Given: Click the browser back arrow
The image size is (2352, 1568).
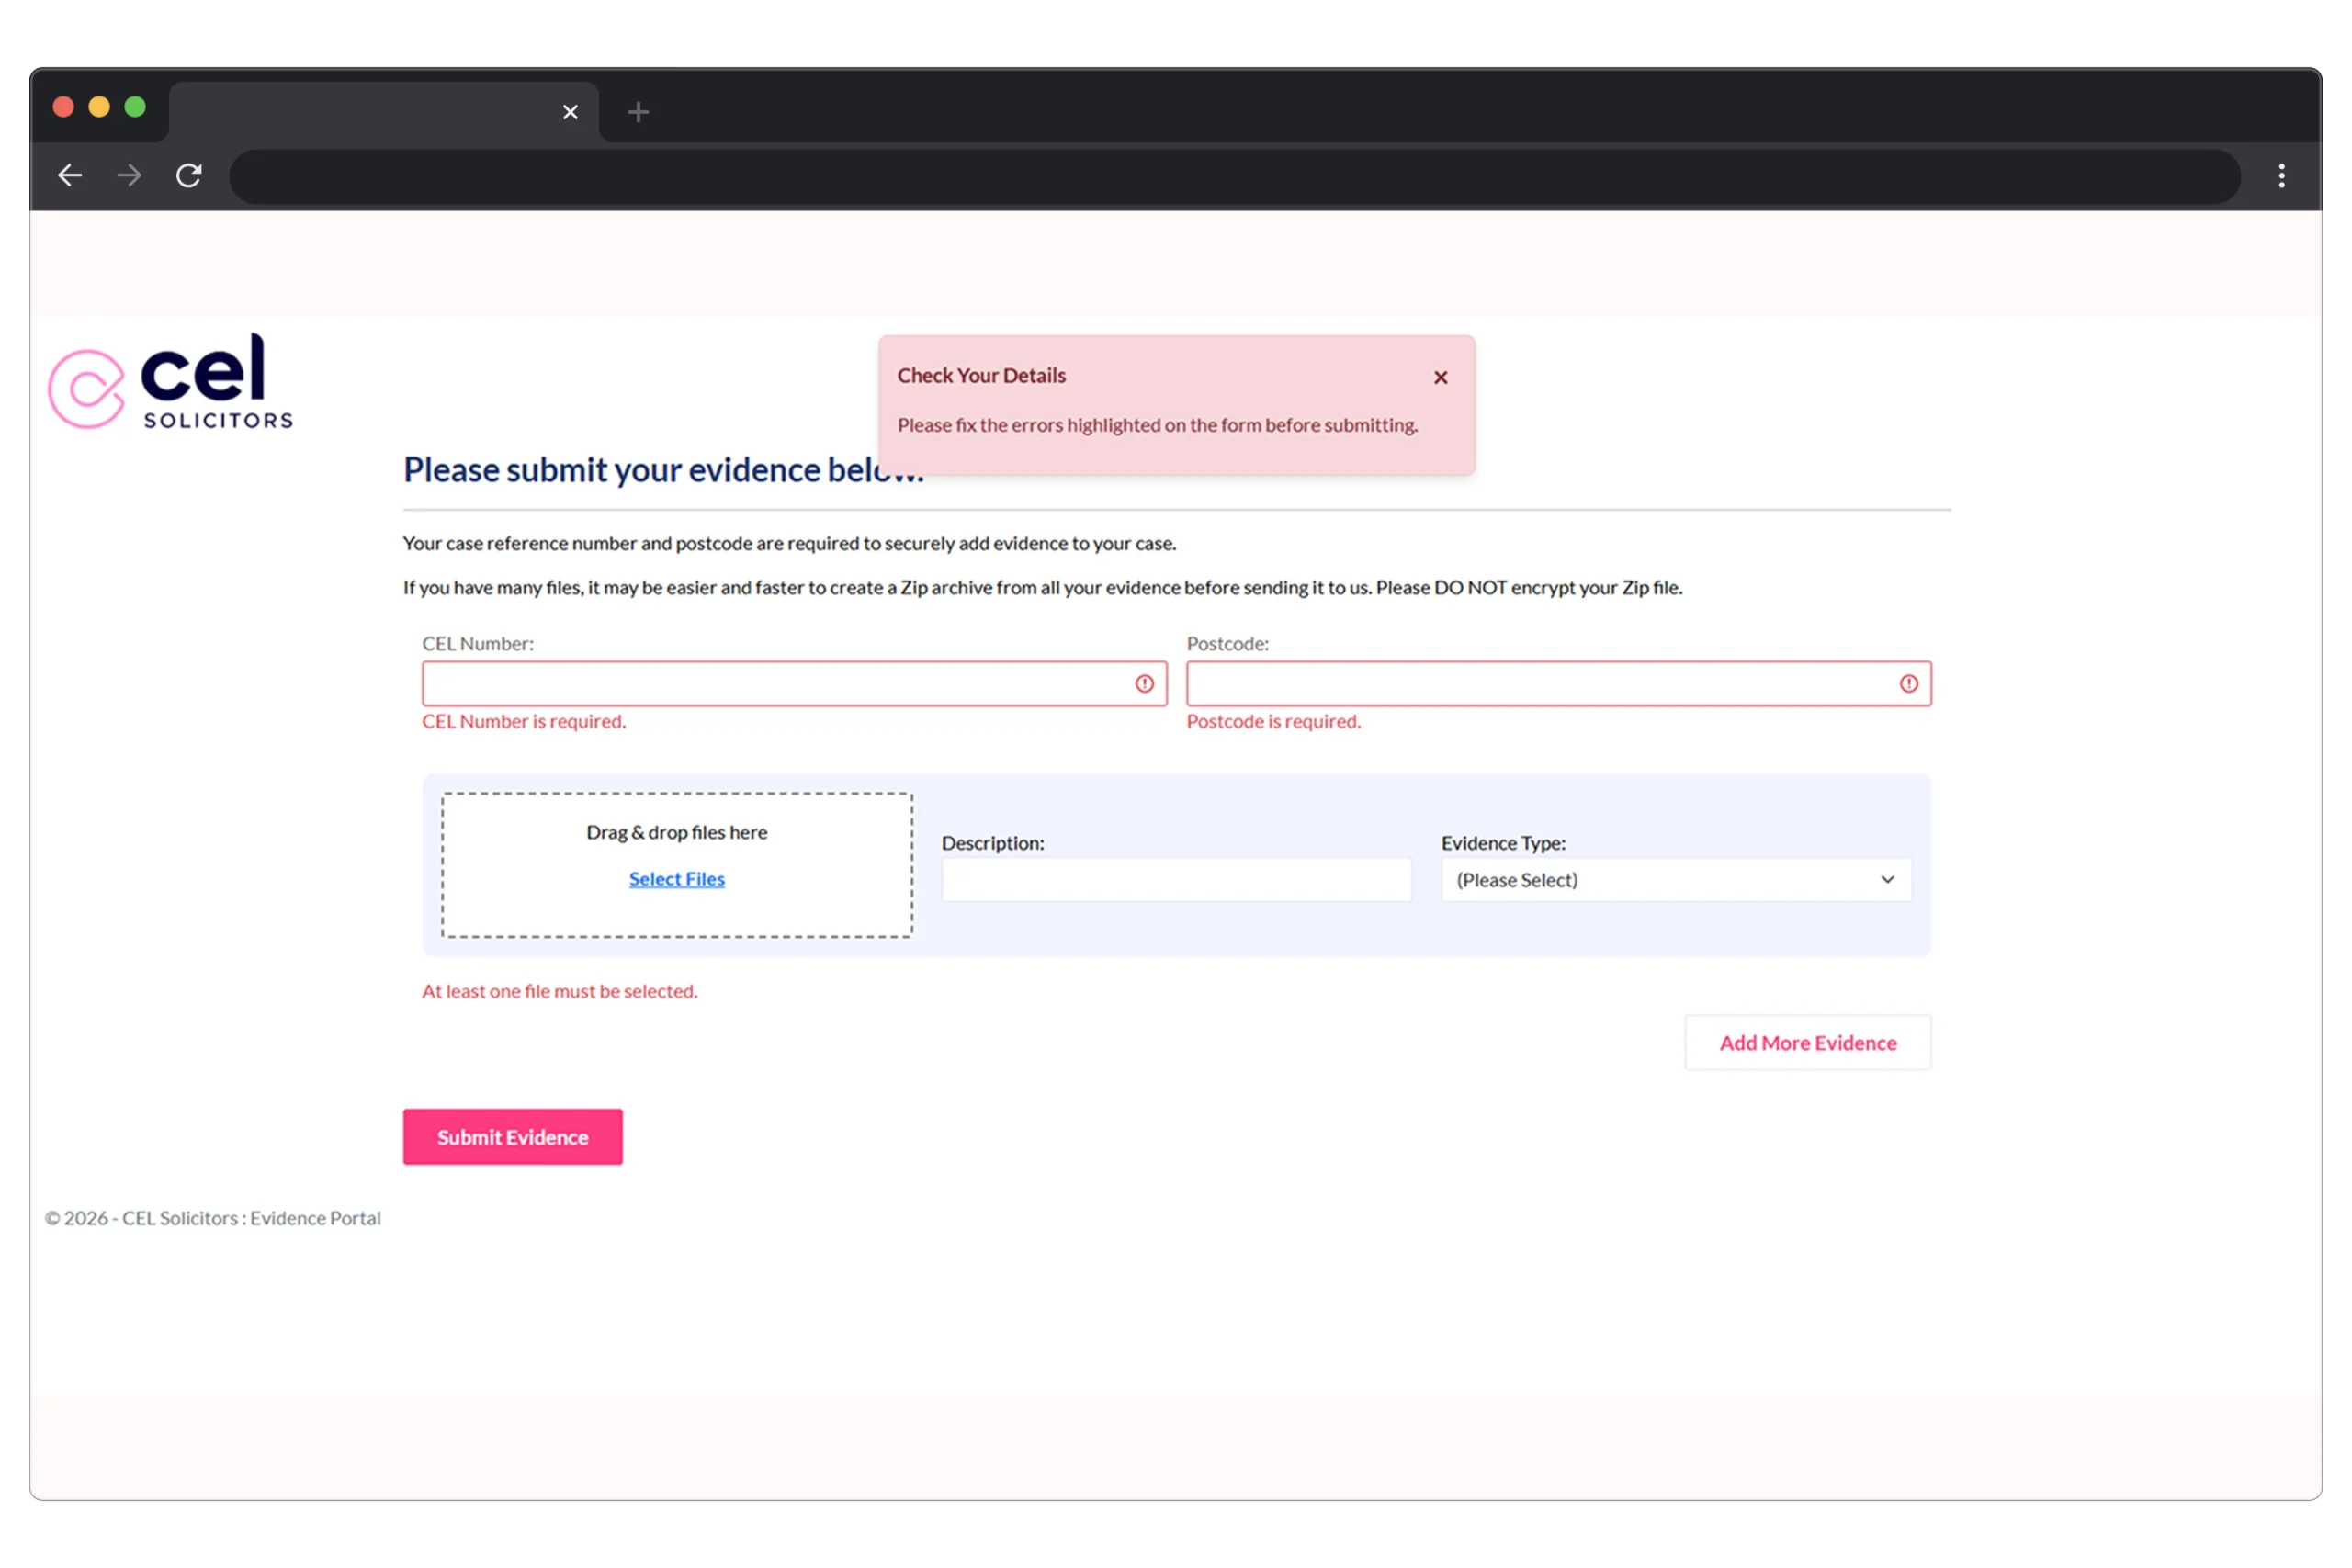Looking at the screenshot, I should (70, 176).
